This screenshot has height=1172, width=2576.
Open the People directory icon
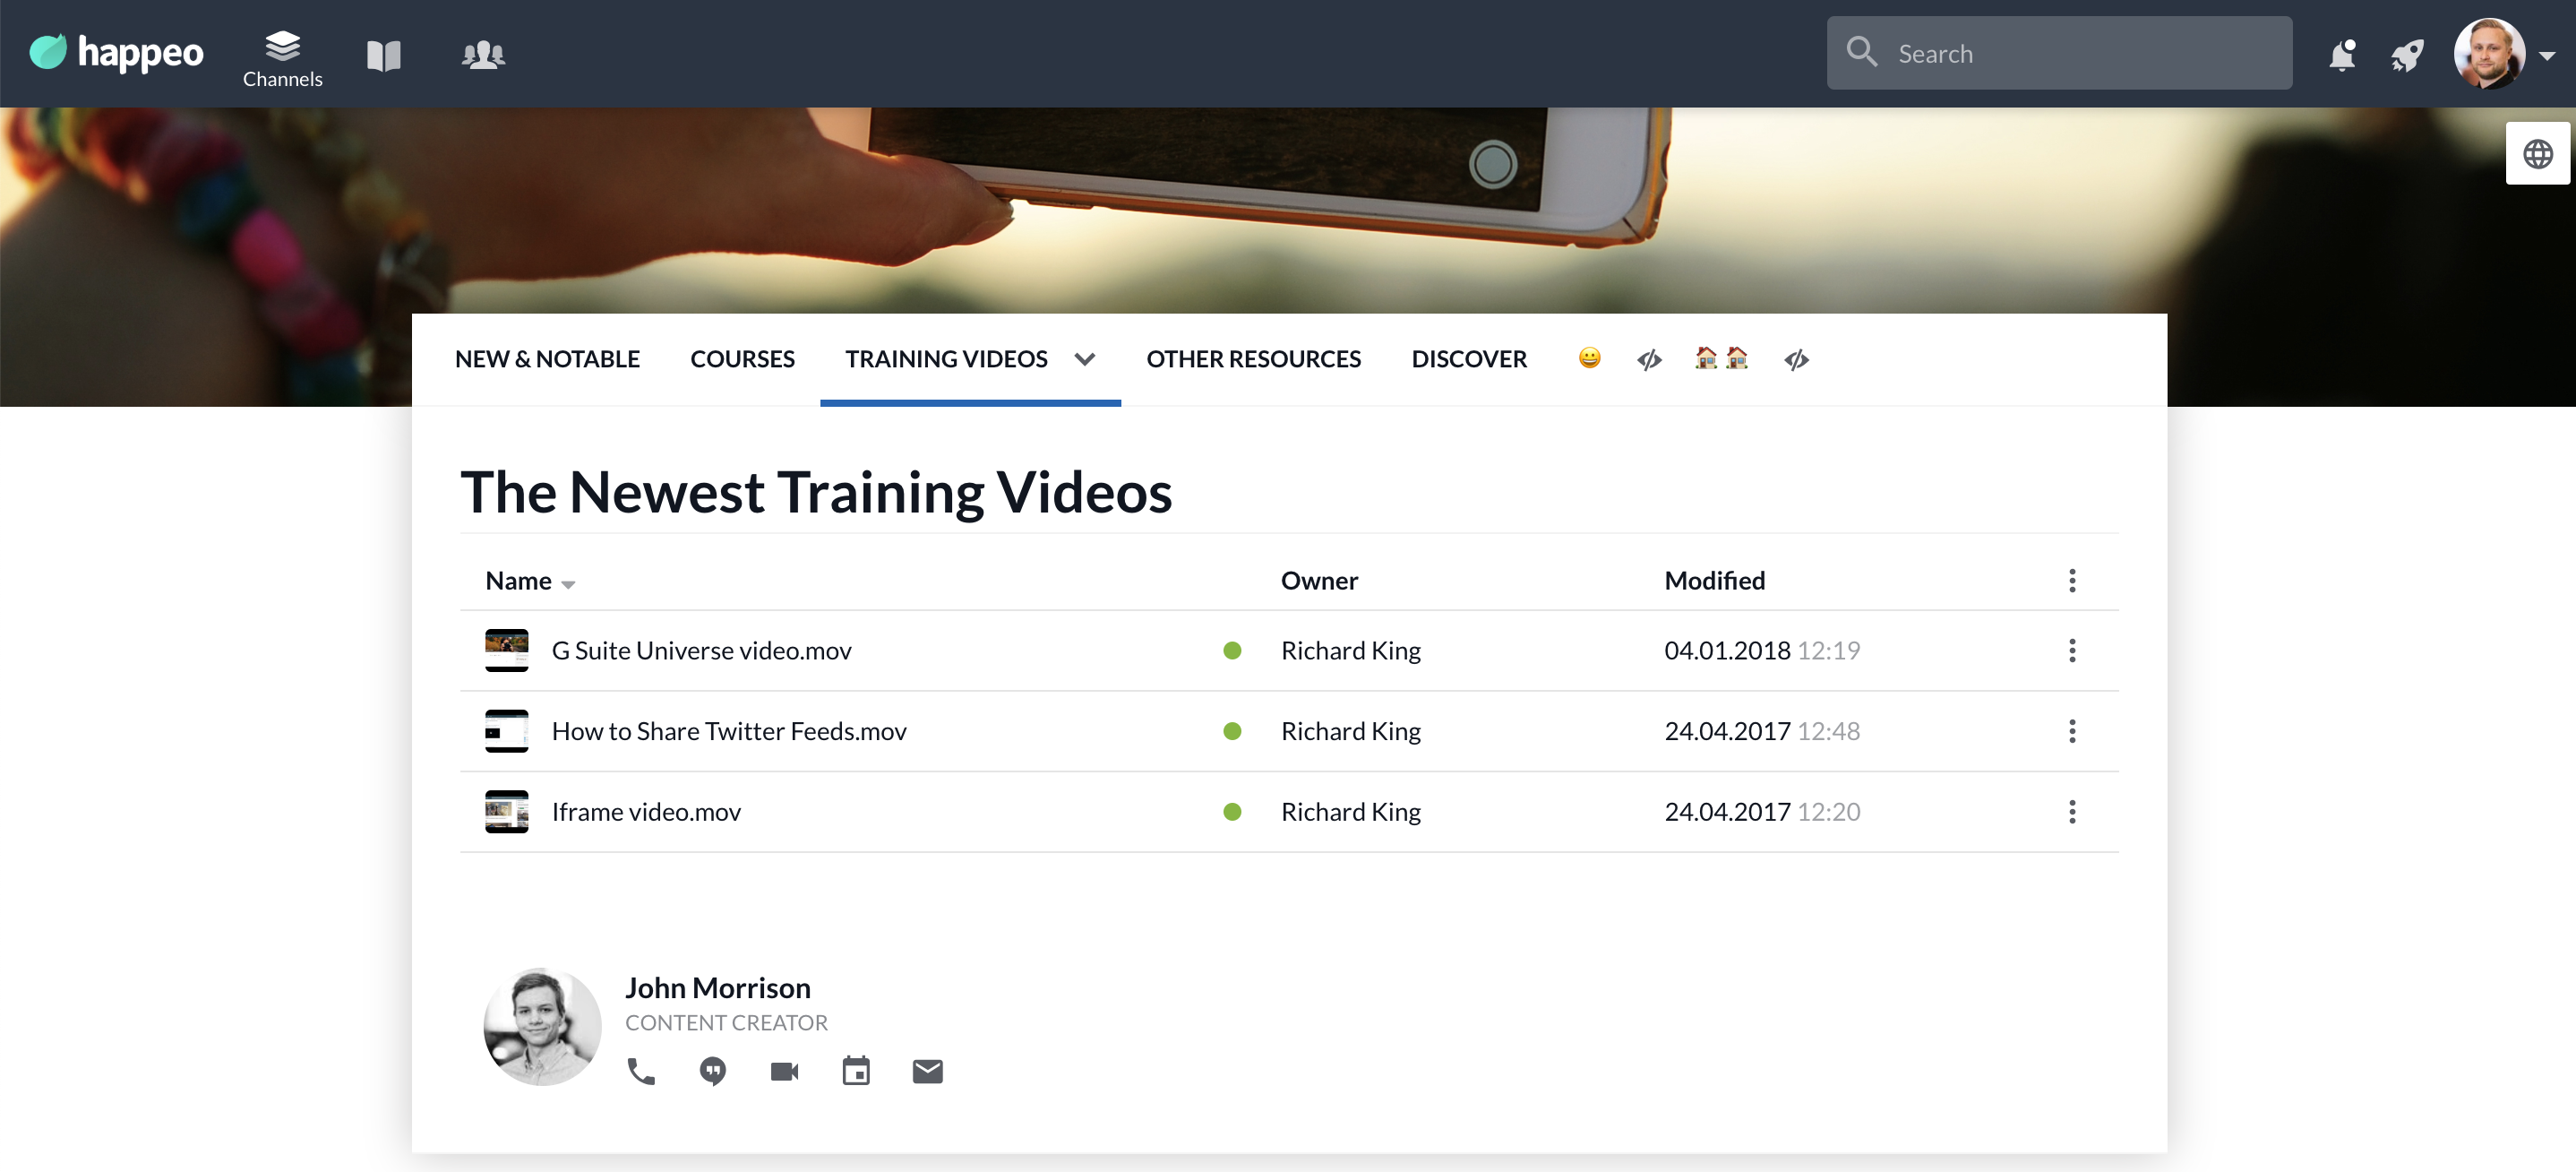483,55
